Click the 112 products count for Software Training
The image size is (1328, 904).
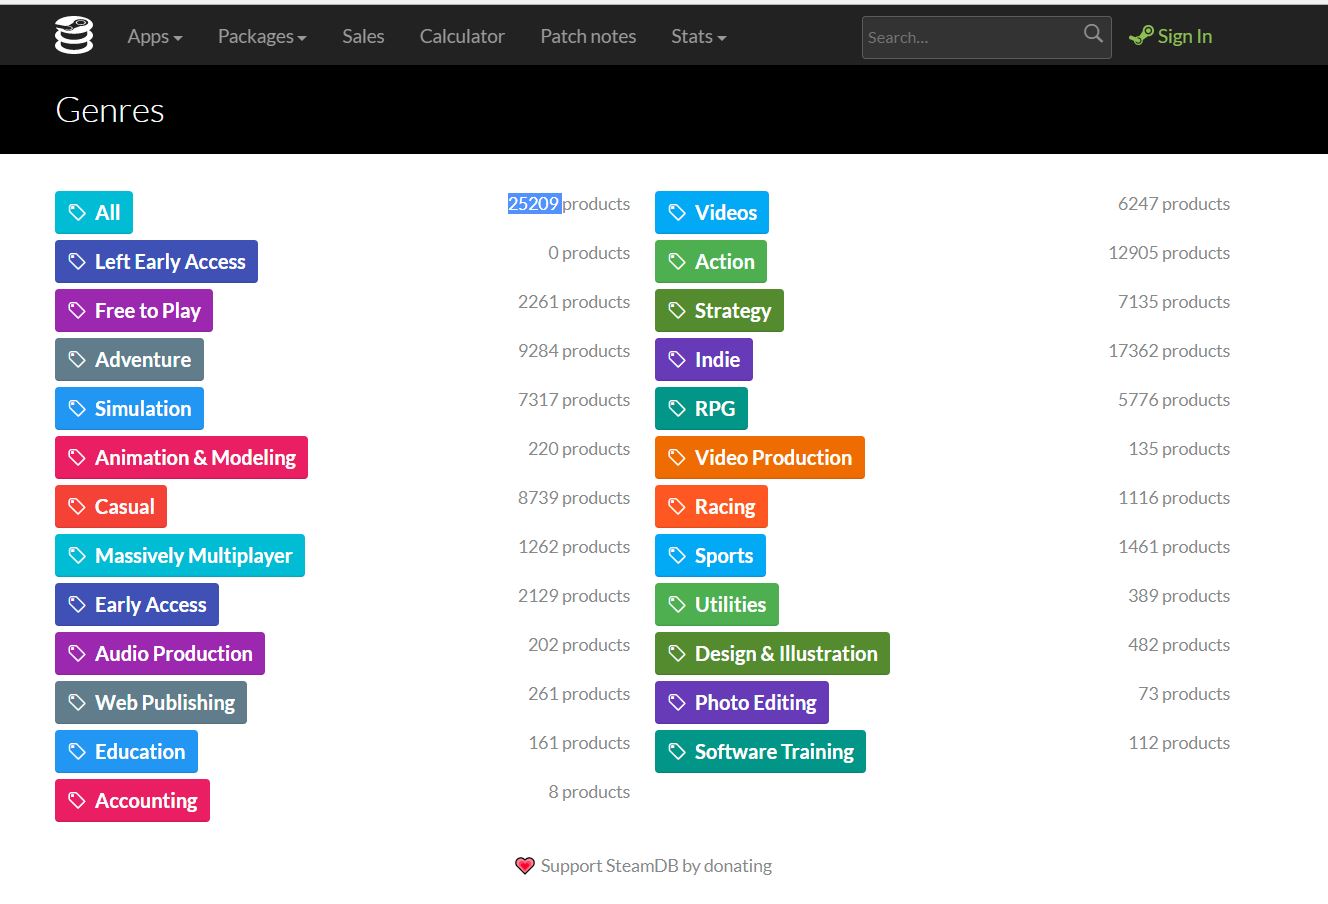pyautogui.click(x=1179, y=742)
